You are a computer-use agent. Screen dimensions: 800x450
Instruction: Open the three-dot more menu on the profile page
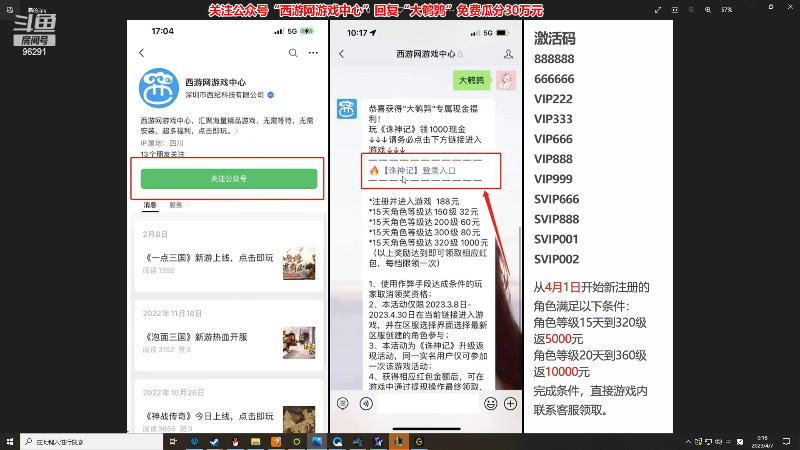click(313, 53)
